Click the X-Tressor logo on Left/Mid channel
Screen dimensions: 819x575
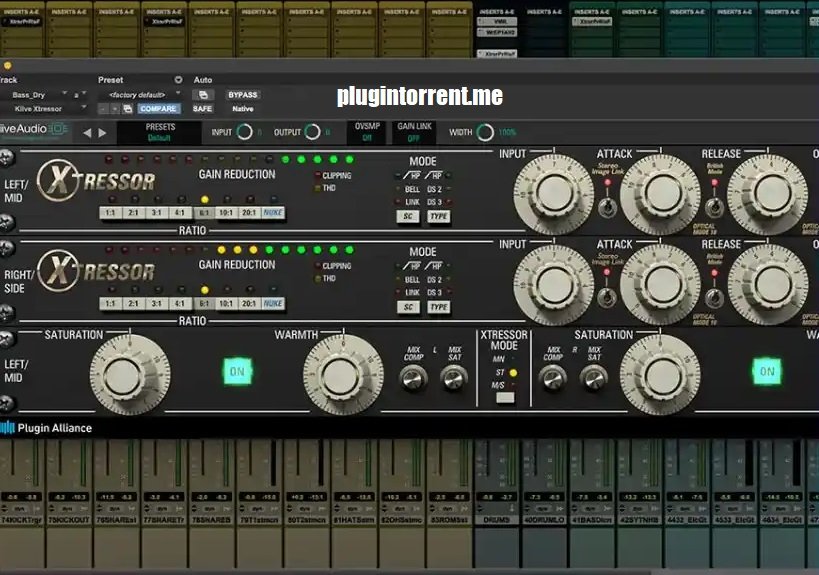[96, 181]
